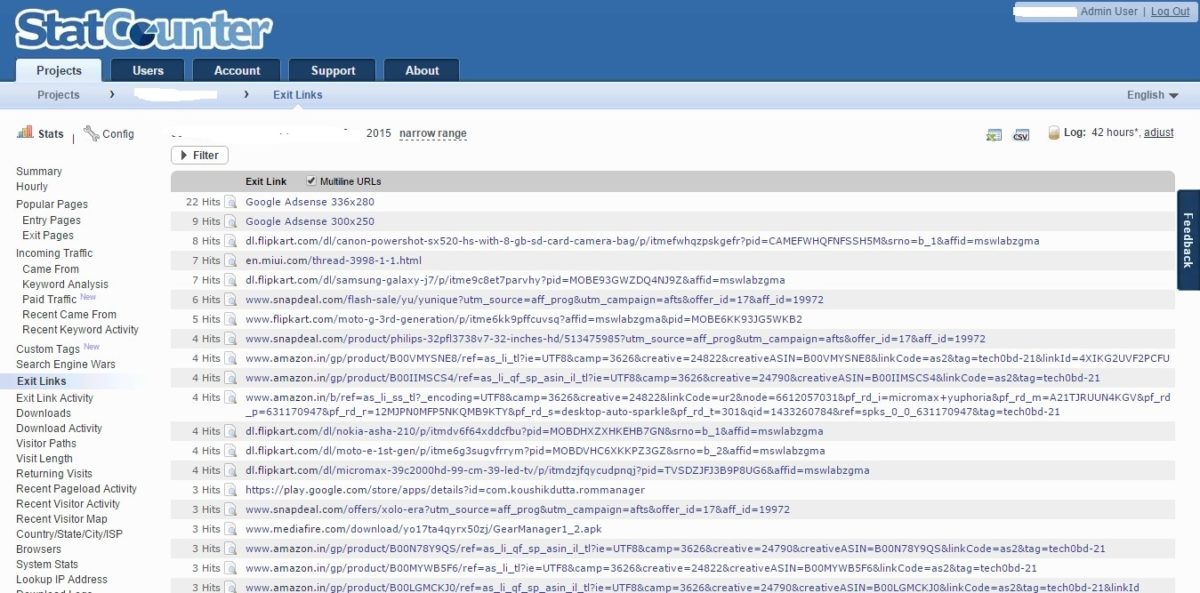The image size is (1200, 593).
Task: Open Downloads report in sidebar
Action: (x=44, y=413)
